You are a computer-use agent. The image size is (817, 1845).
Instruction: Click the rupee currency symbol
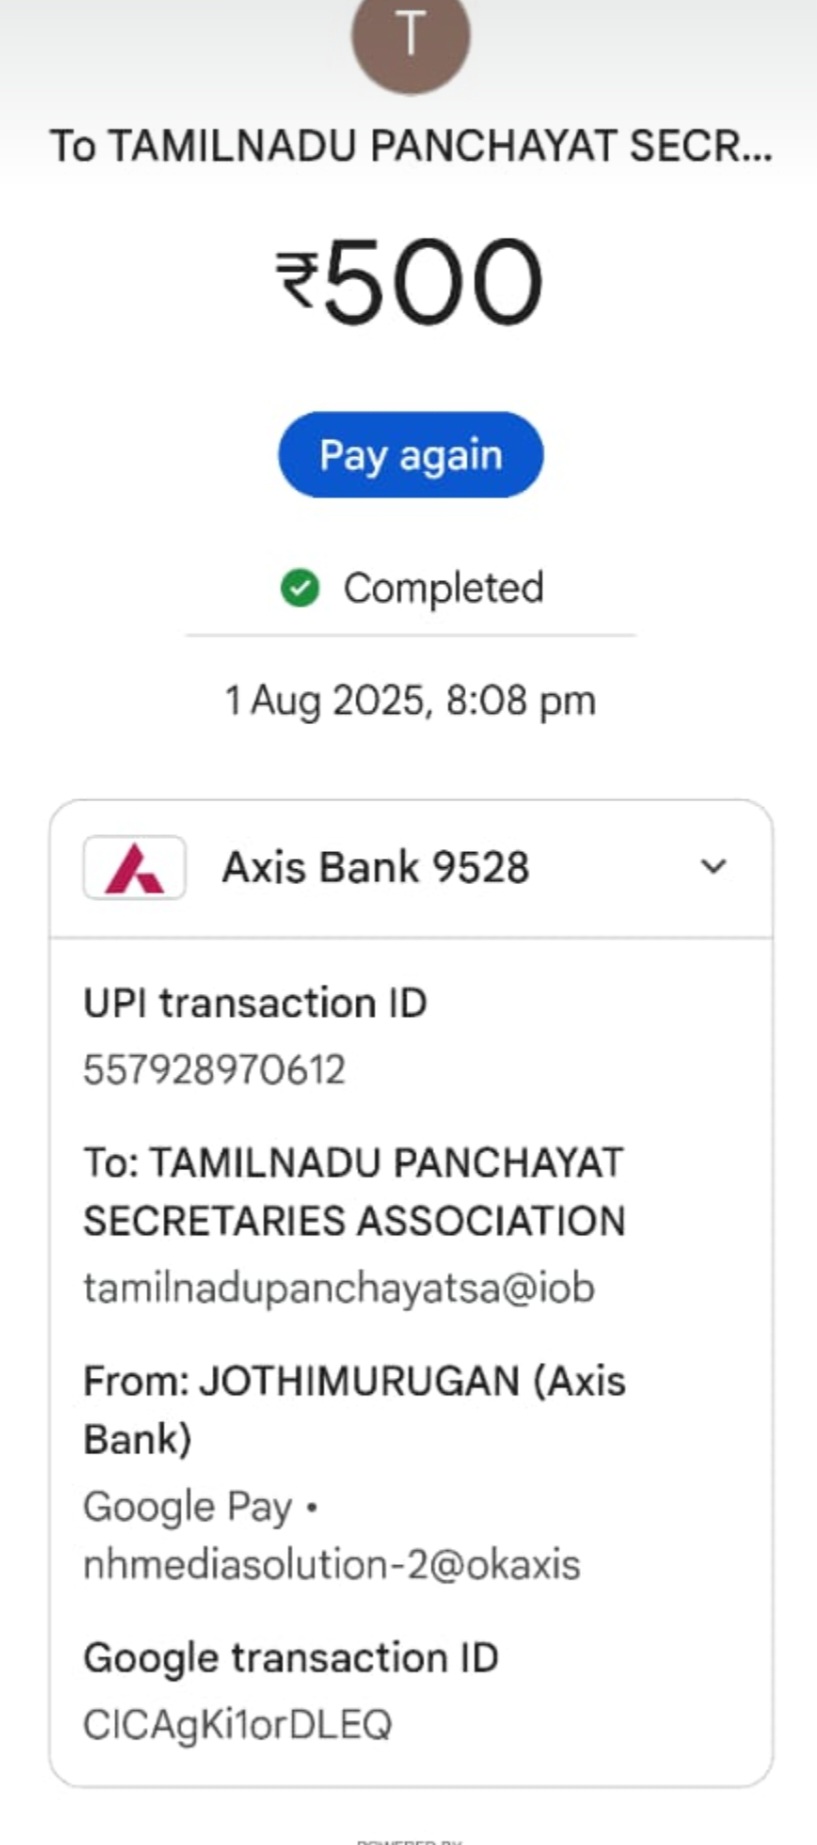pos(297,279)
